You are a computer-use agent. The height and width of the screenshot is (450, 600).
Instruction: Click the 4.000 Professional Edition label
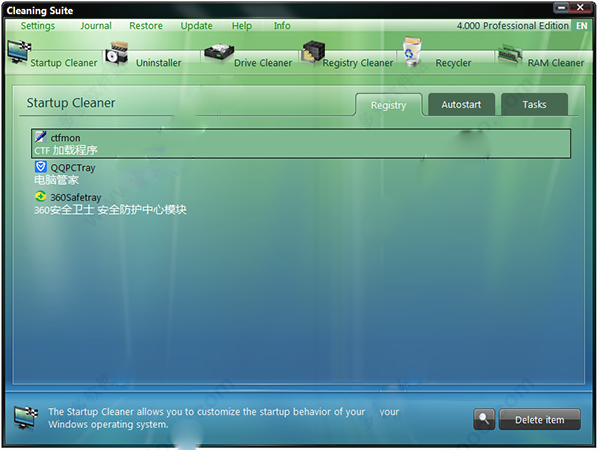coord(512,26)
